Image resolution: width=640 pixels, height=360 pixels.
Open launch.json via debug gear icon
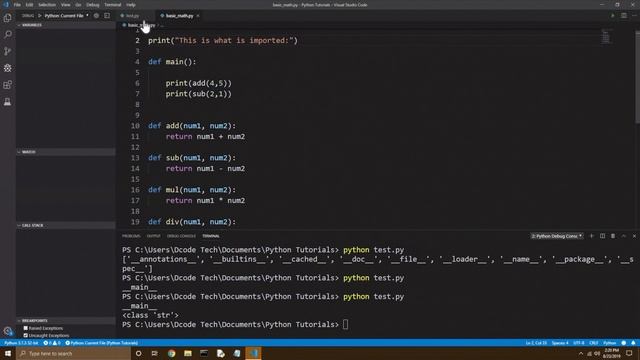pos(96,16)
